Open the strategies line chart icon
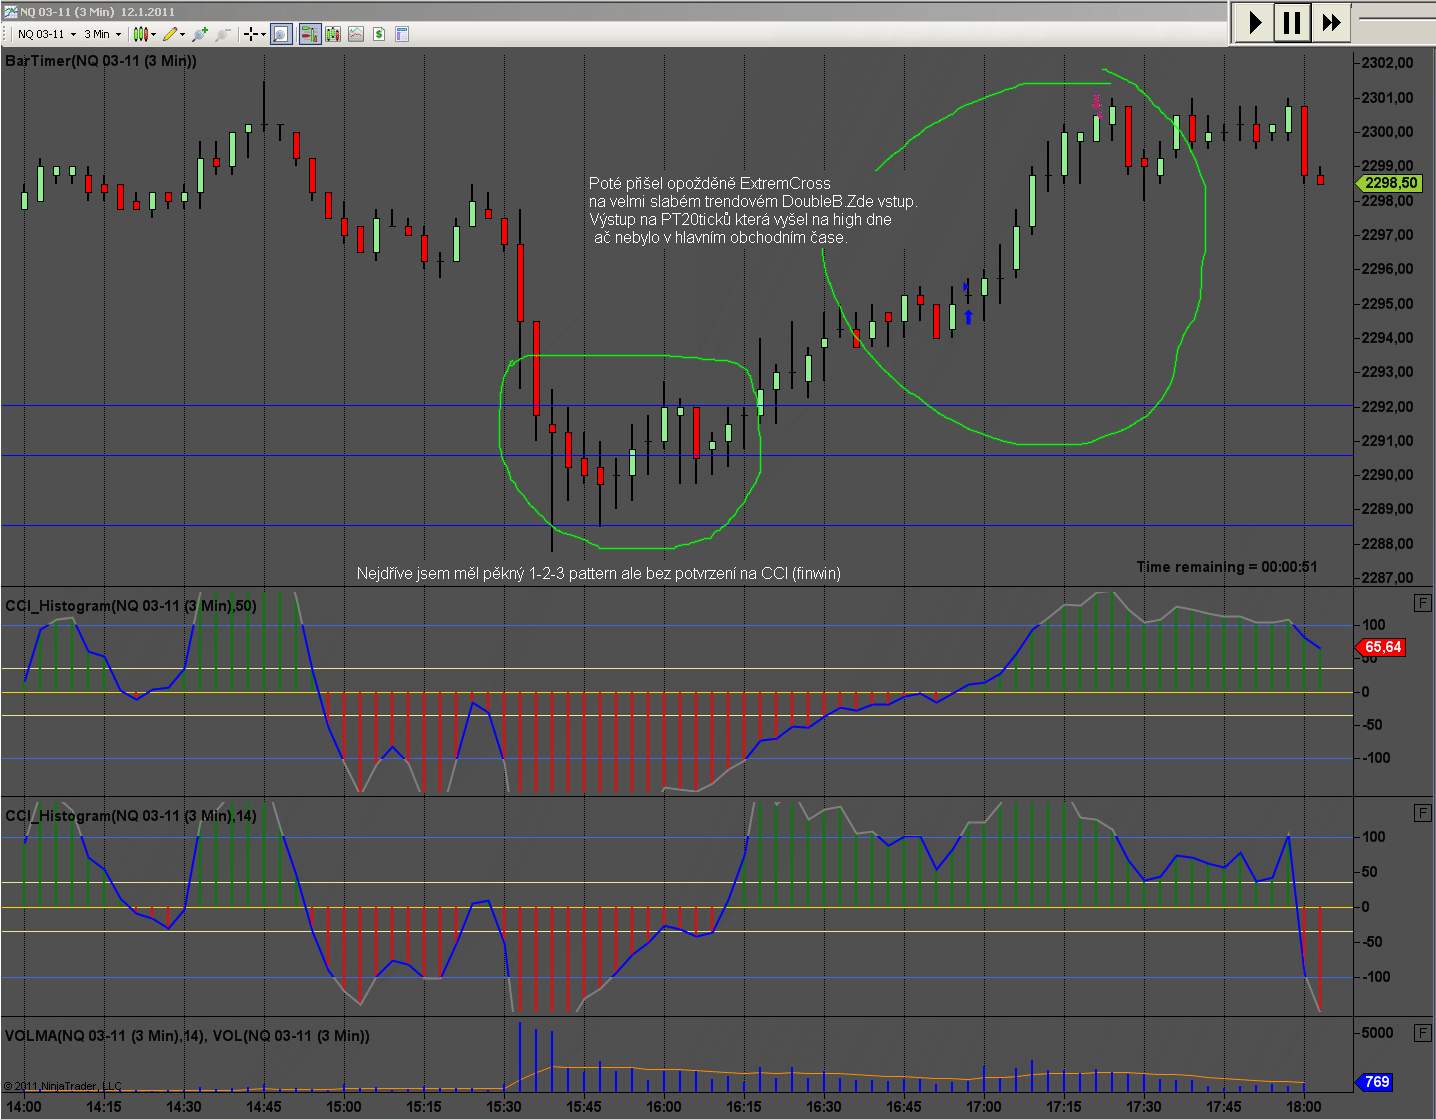 tap(356, 34)
